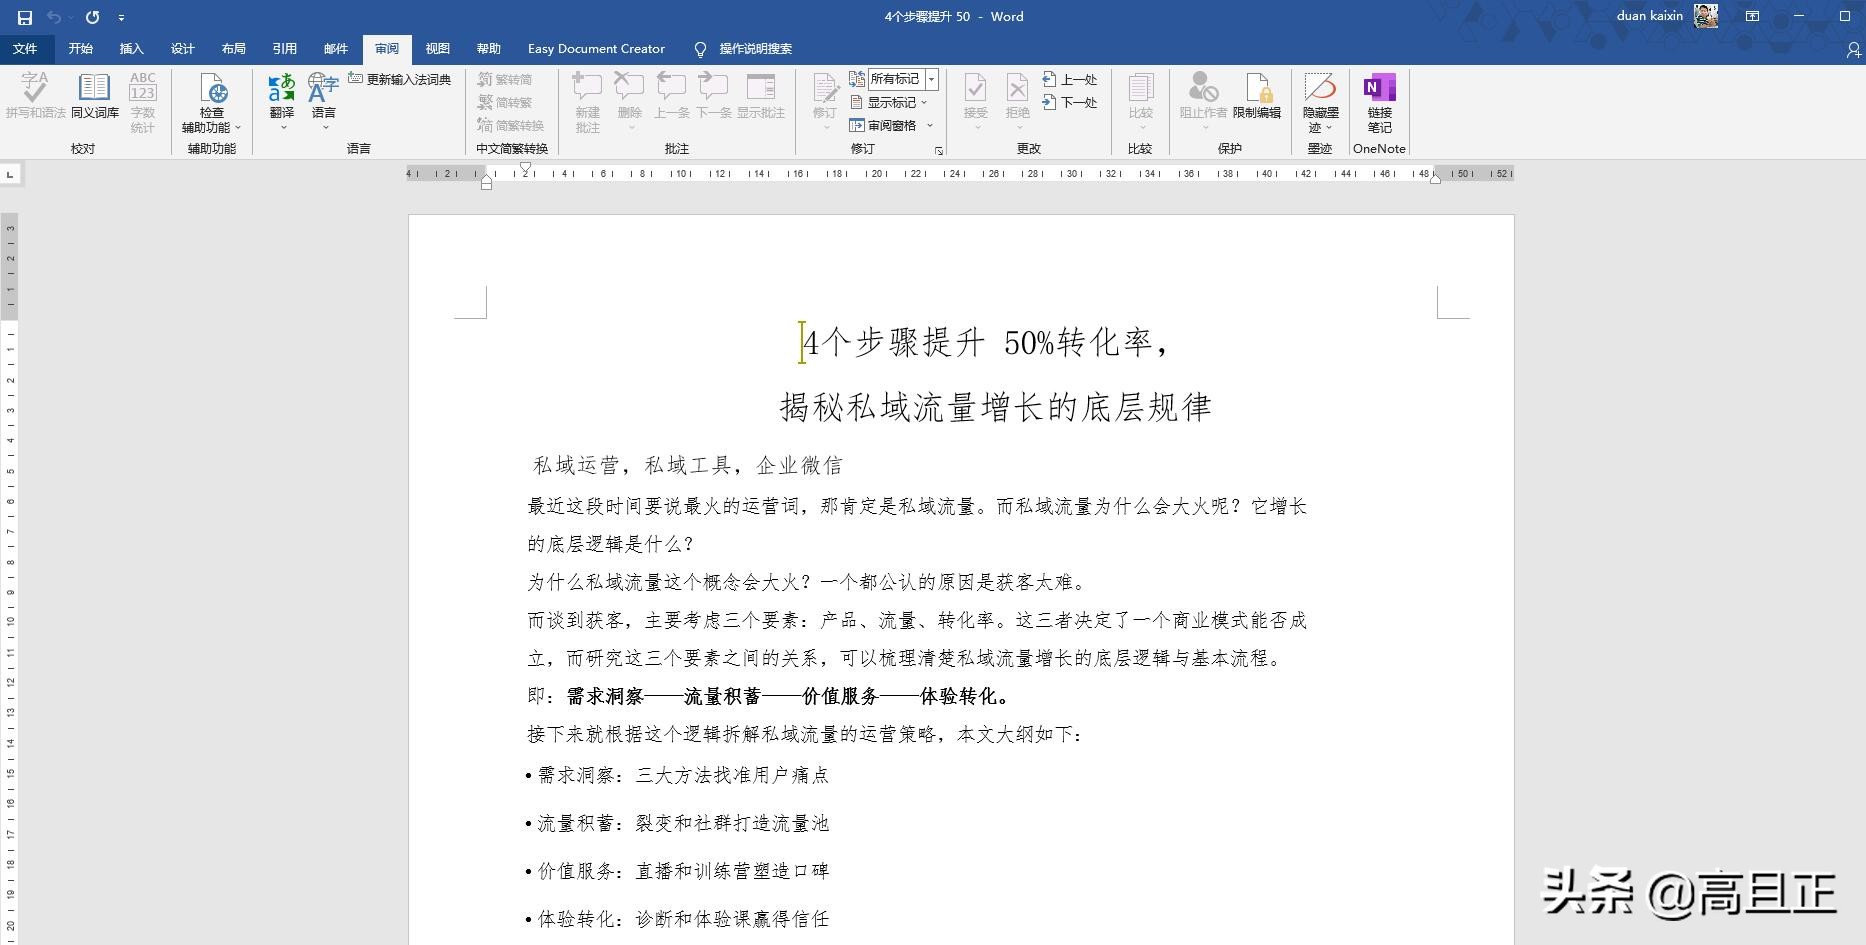Run the accessibility checker (检查辅助功能)
Screen dimensions: 1866x945
[210, 100]
